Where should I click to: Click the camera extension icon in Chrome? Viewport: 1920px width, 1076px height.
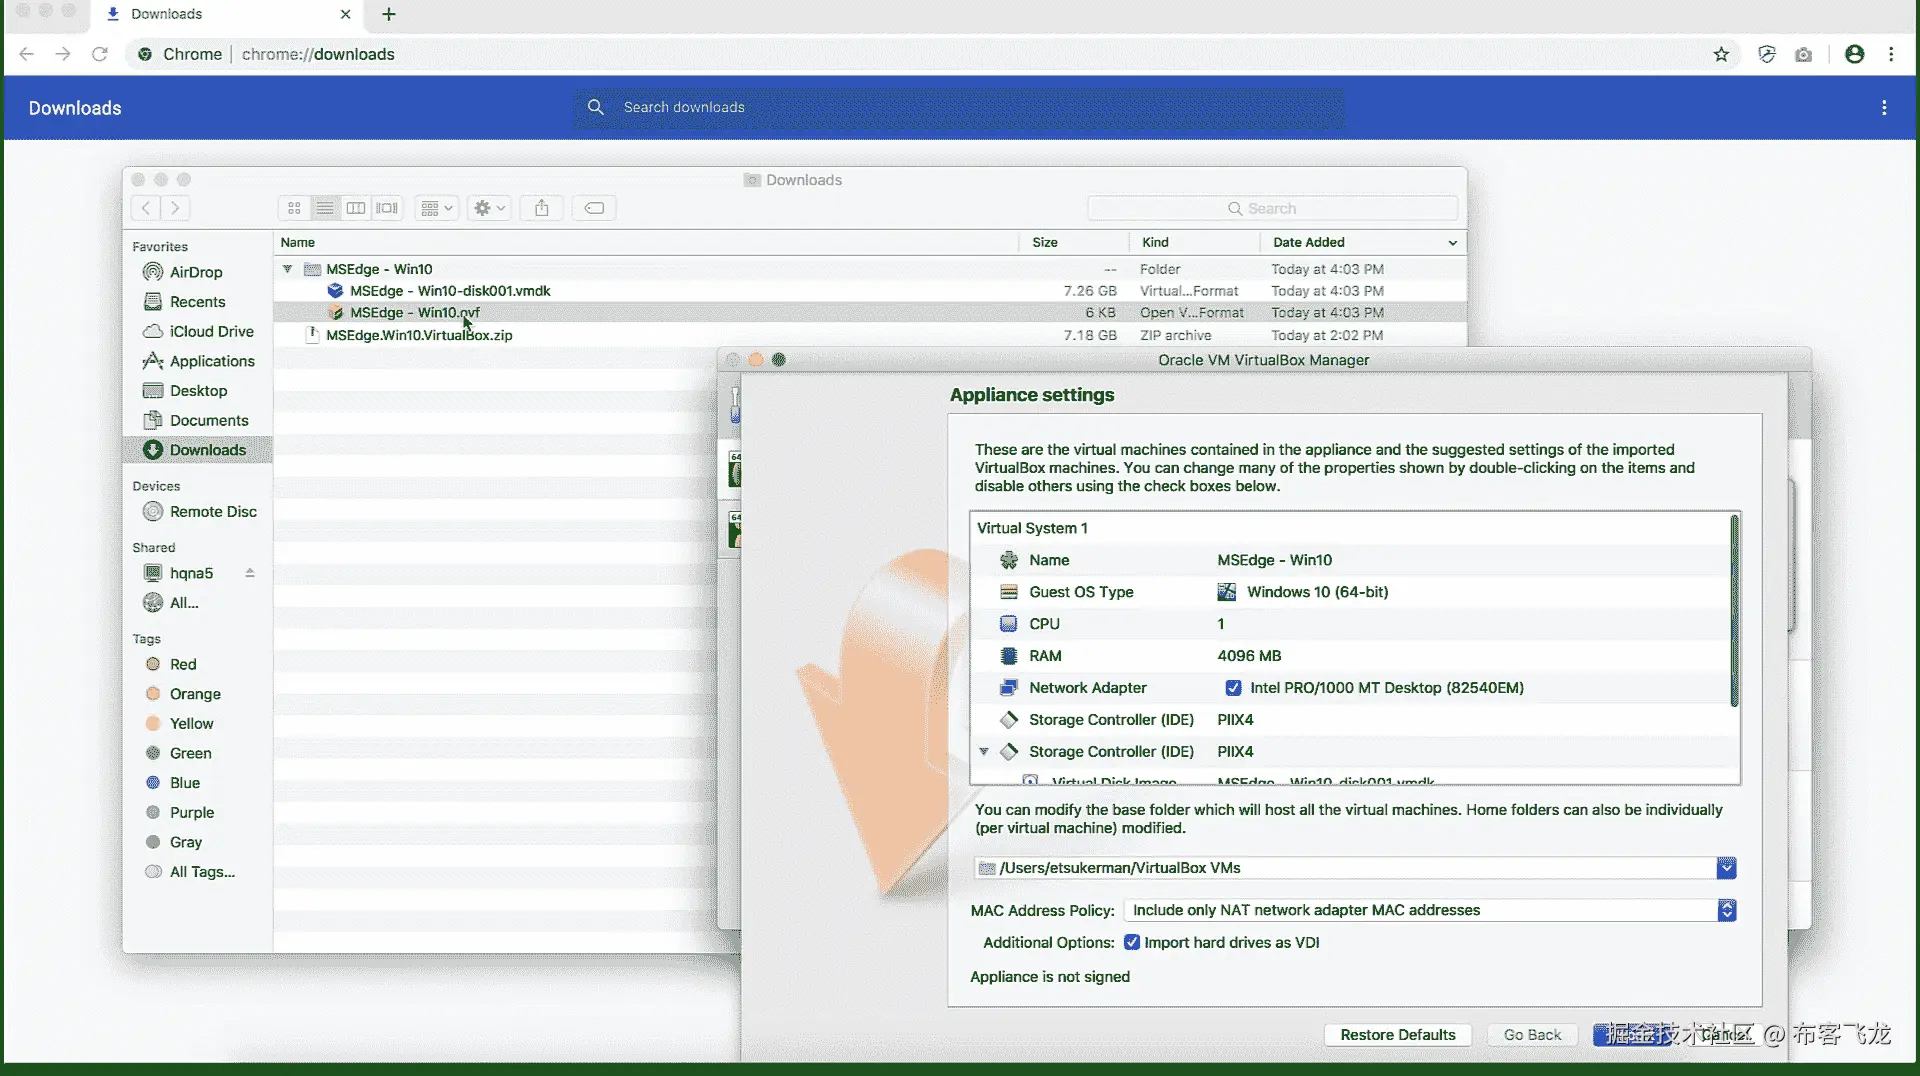pyautogui.click(x=1803, y=54)
